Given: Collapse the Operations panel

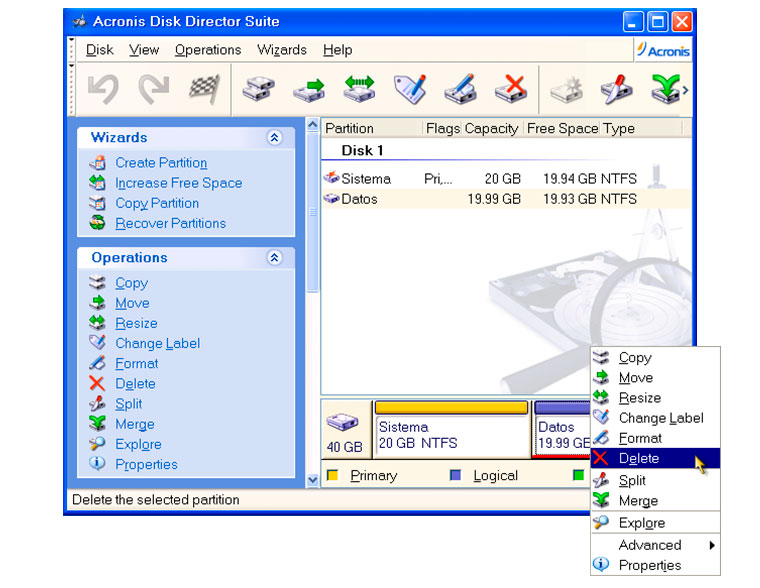Looking at the screenshot, I should 274,257.
